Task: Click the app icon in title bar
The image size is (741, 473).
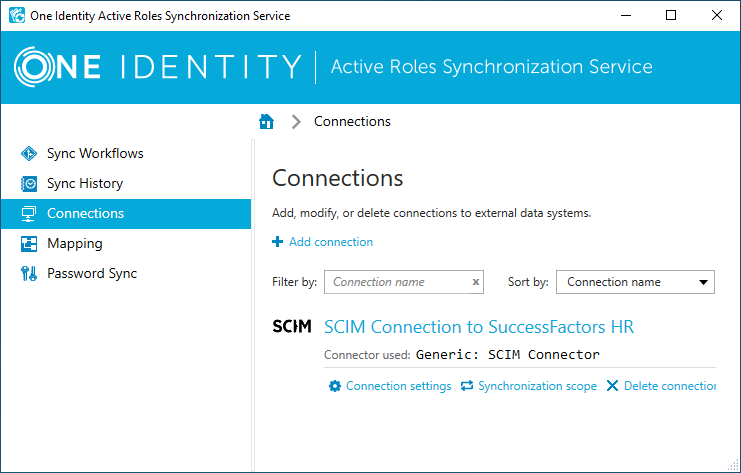Action: coord(17,16)
